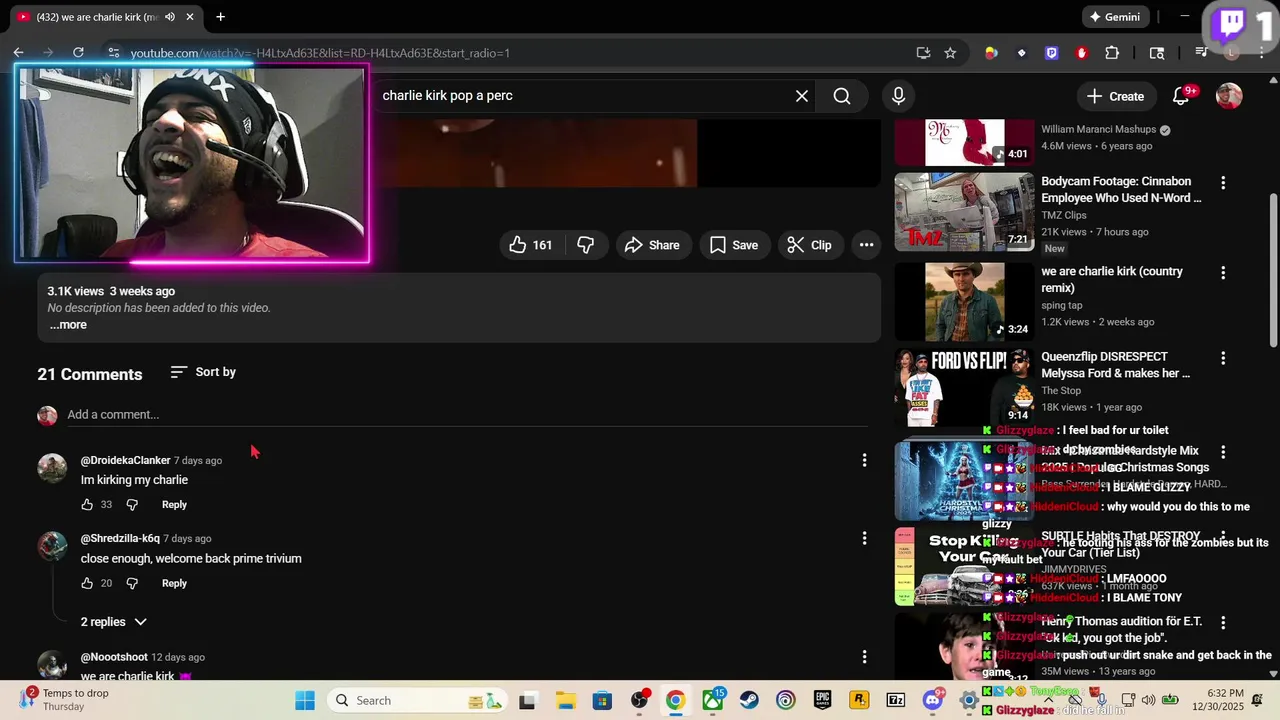Open Queenzflip DISRESPECT video thumbnail
This screenshot has width=1280, height=720.
click(x=964, y=388)
